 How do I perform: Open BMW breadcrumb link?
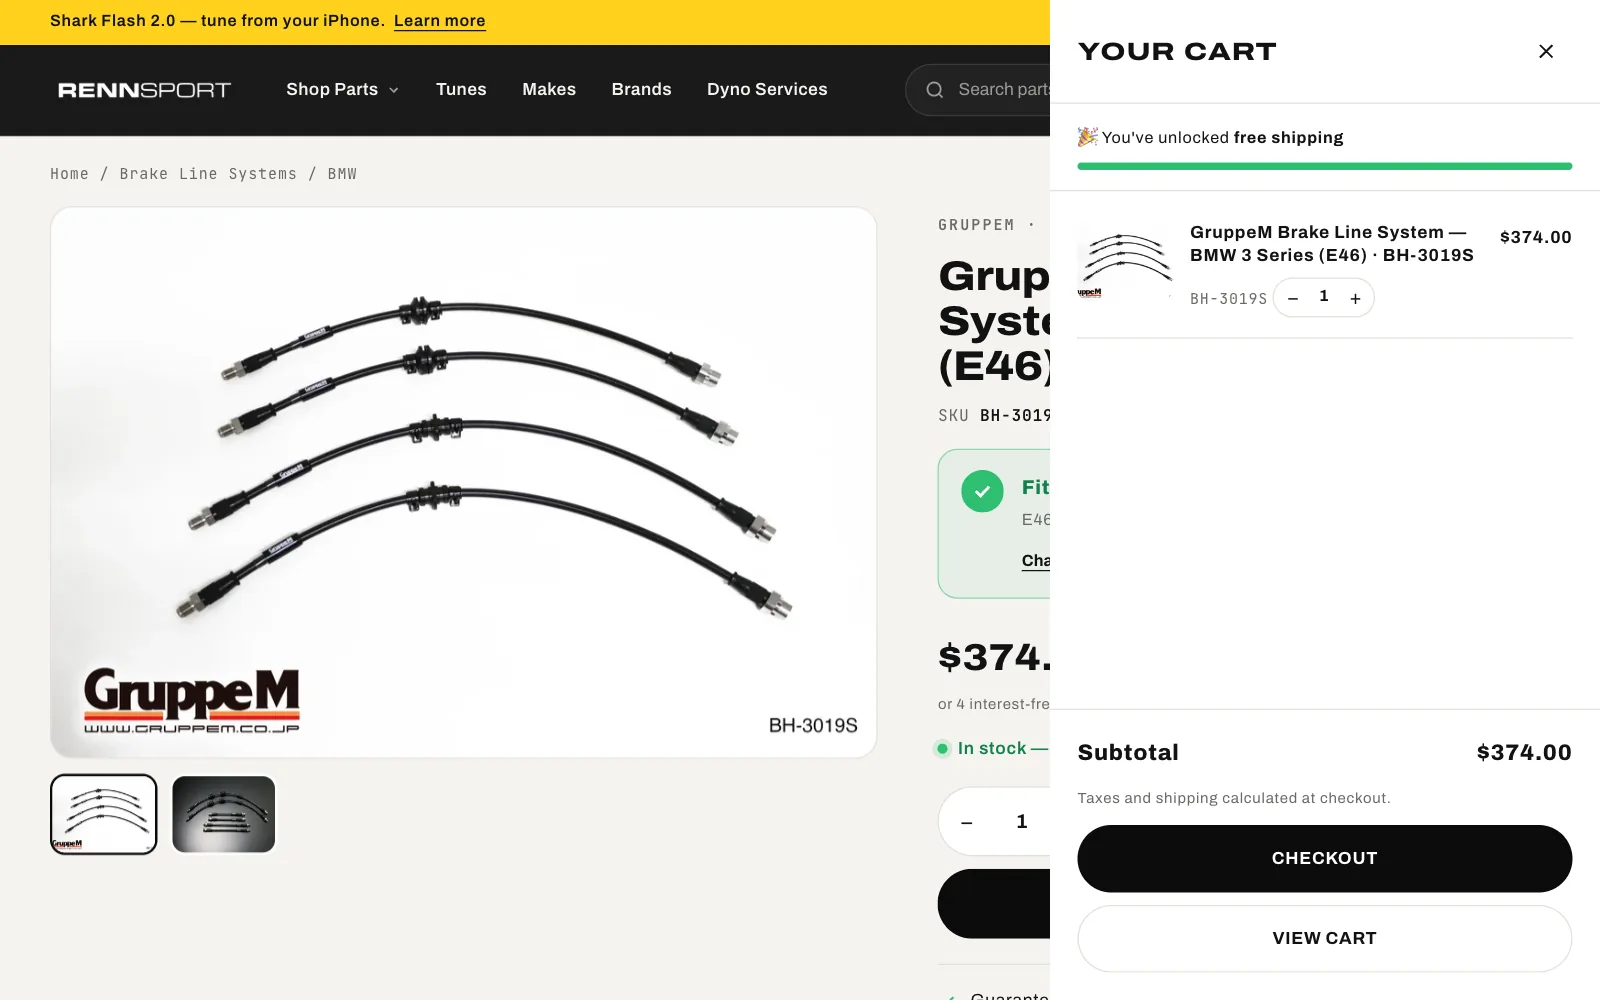click(342, 174)
